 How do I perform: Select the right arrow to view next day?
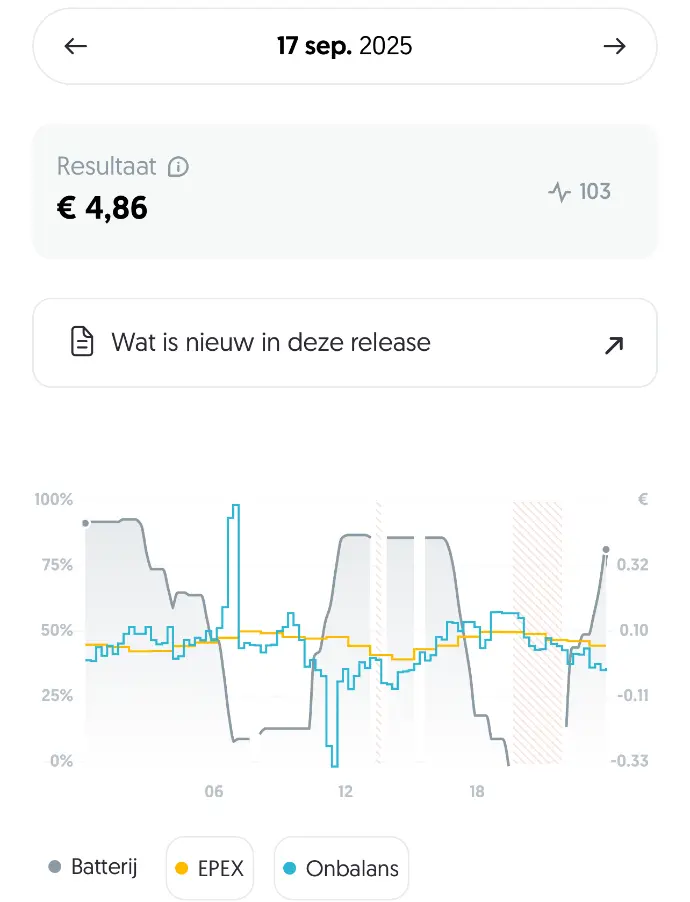coord(616,46)
